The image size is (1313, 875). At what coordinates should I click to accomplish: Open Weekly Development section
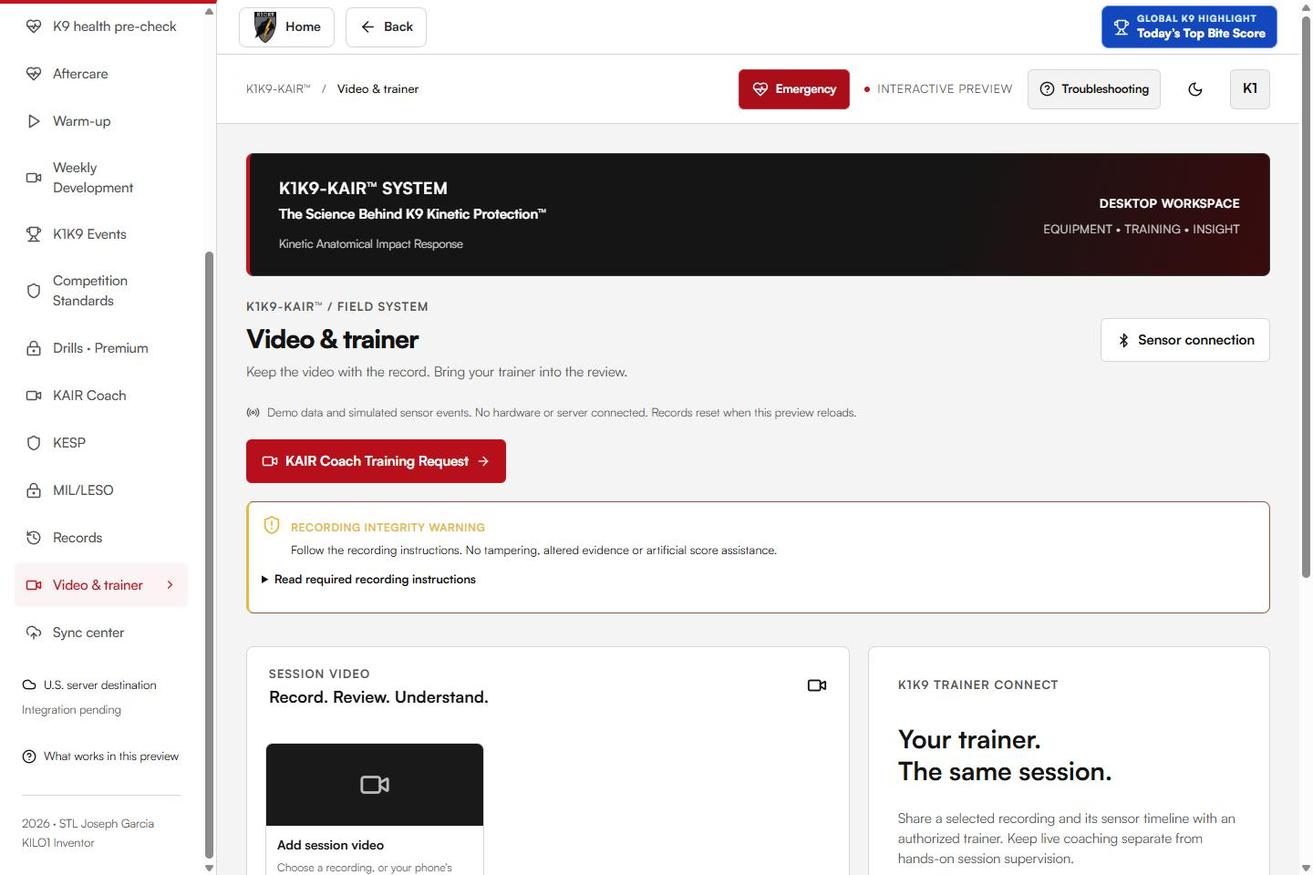(x=101, y=178)
